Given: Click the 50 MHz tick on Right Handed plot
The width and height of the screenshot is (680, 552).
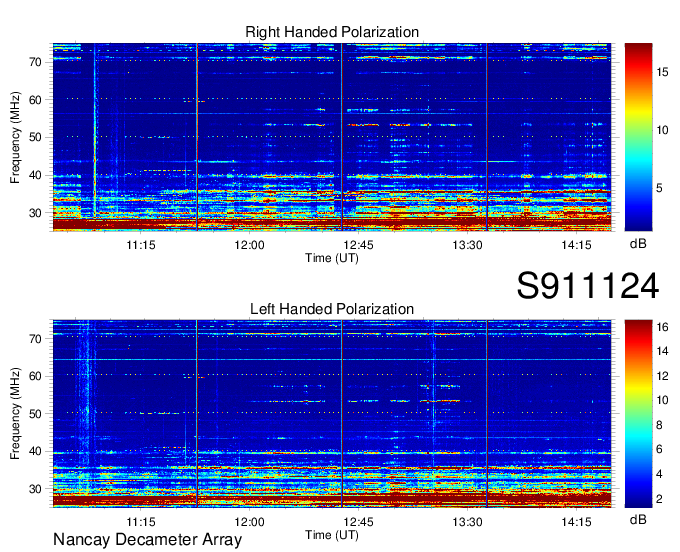Looking at the screenshot, I should click(x=35, y=138).
